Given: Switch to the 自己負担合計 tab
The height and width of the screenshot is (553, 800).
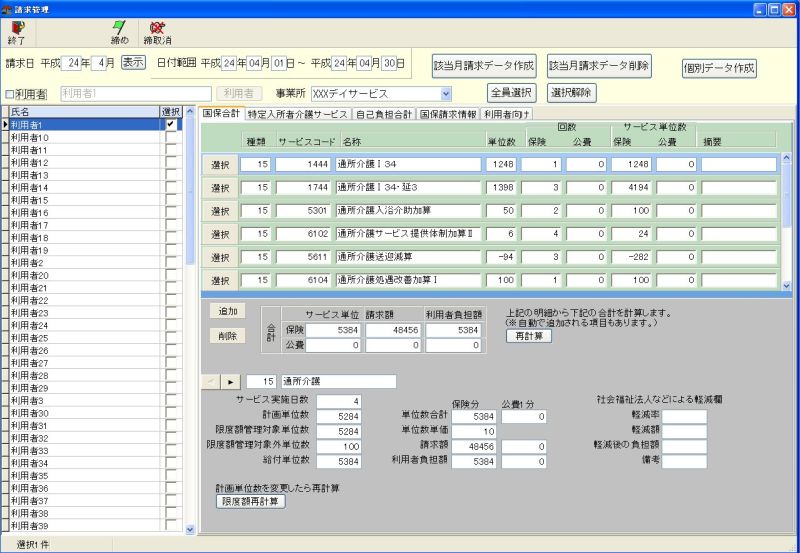Looking at the screenshot, I should (x=384, y=114).
